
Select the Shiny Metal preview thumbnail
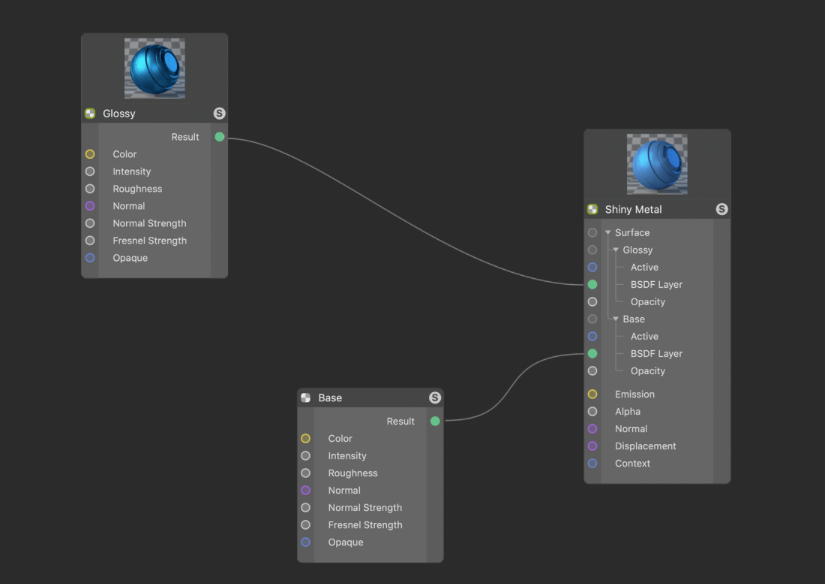[x=657, y=164]
